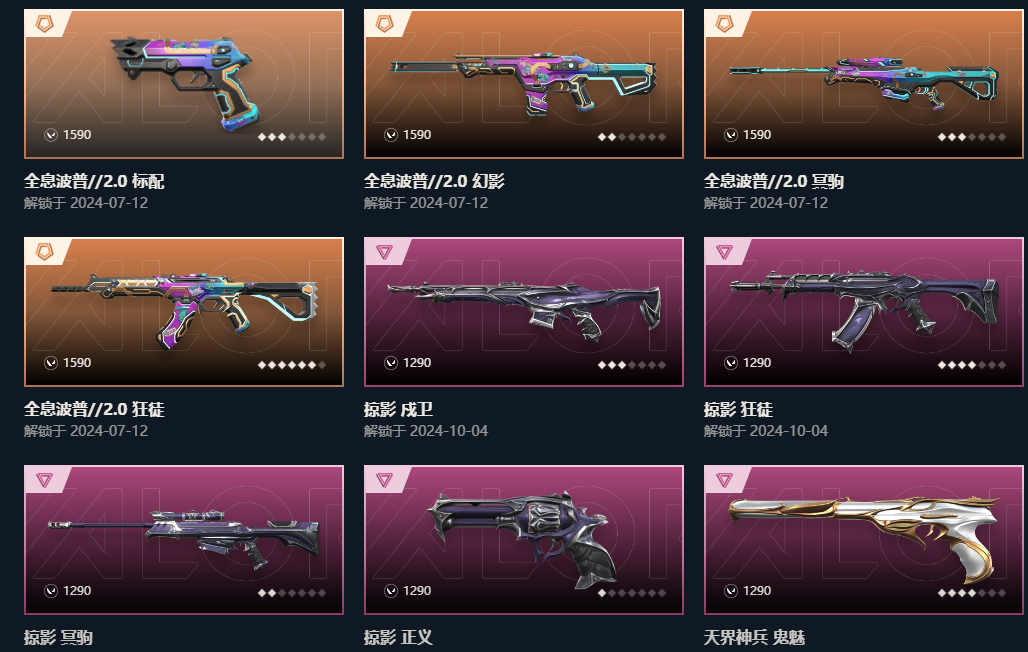The image size is (1028, 652).
Task: Click the orange badge on 全息波普 狂徒 card
Action: (45, 252)
